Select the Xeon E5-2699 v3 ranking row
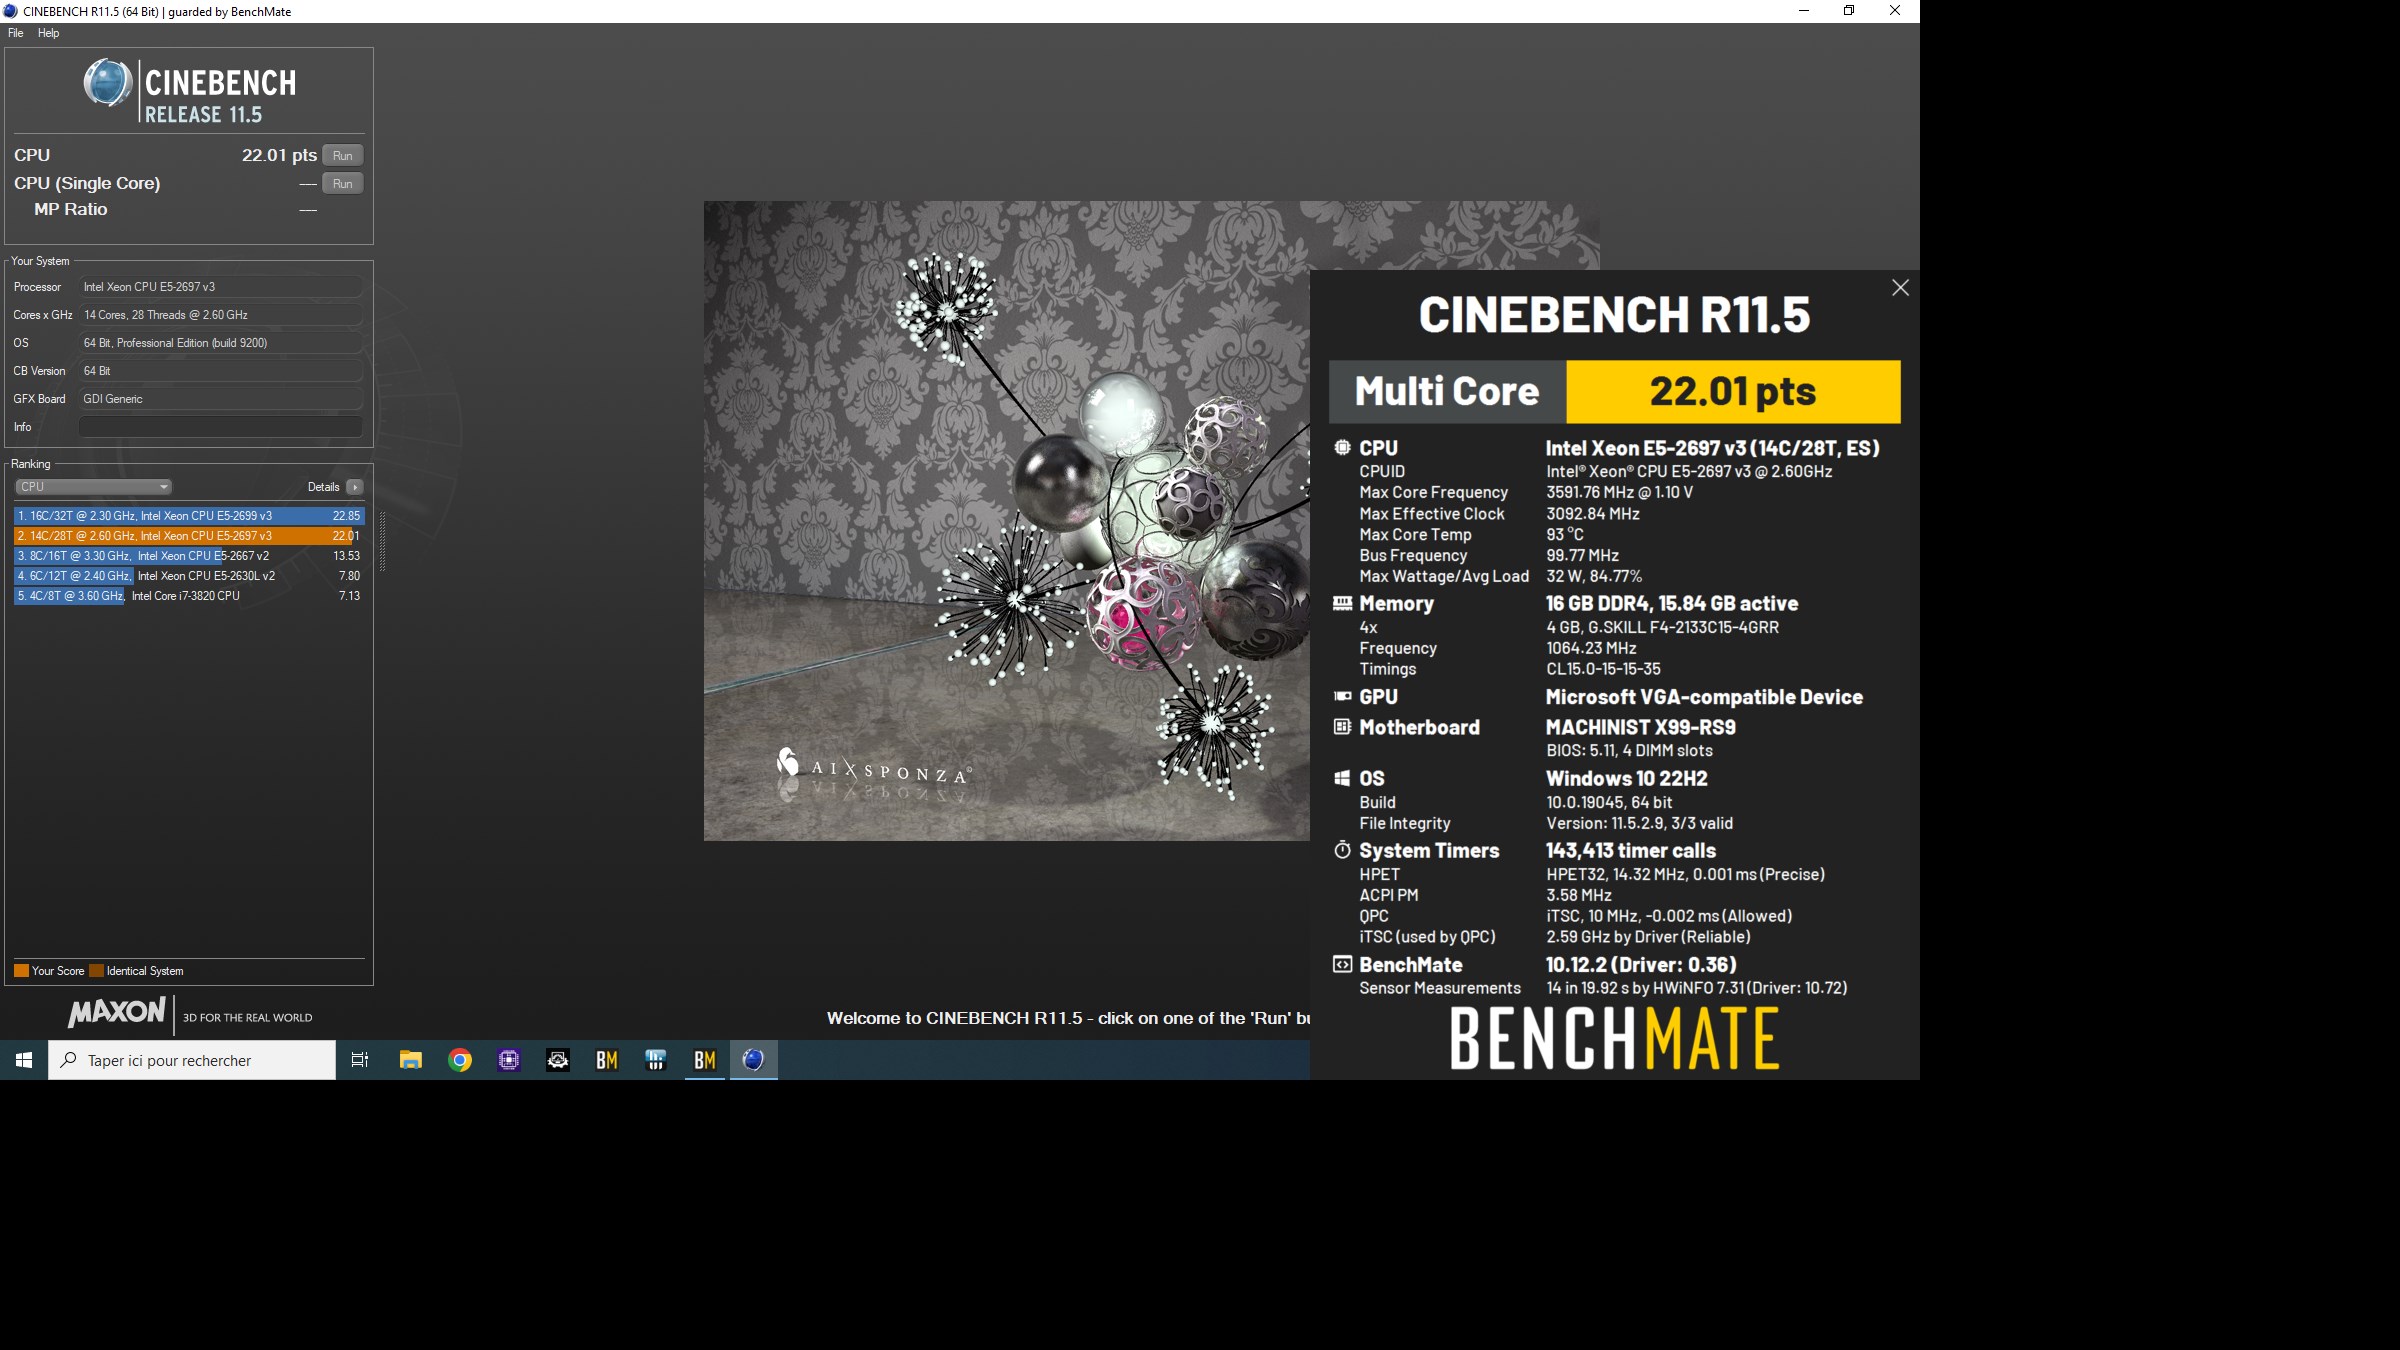Viewport: 2400px width, 1350px height. (189, 516)
